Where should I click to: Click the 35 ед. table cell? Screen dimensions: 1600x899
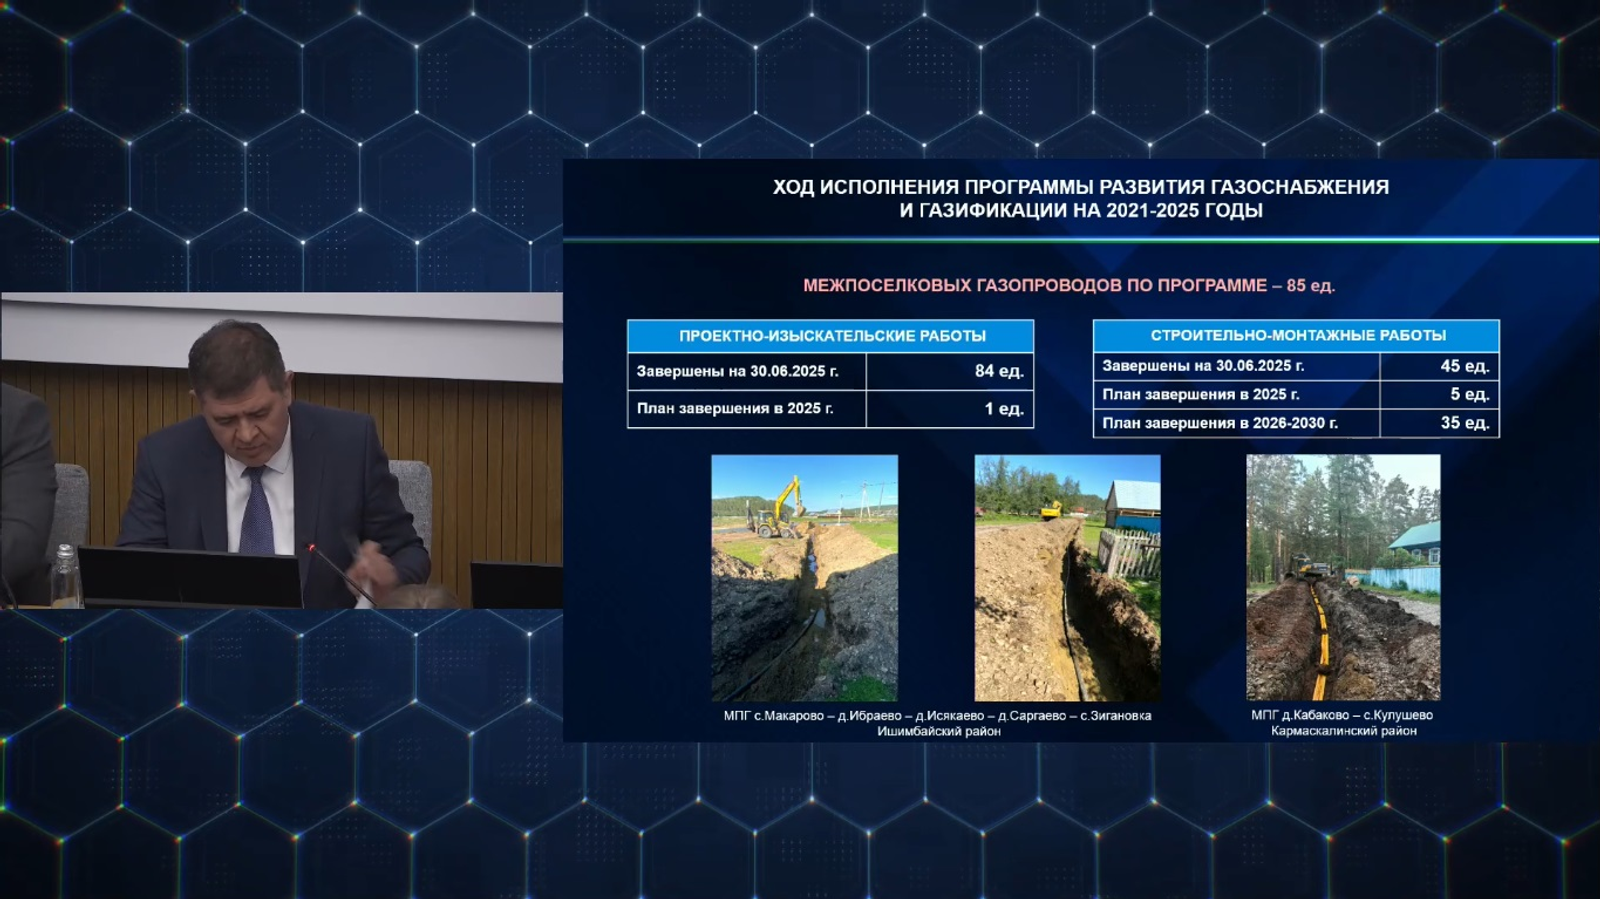pos(1440,423)
